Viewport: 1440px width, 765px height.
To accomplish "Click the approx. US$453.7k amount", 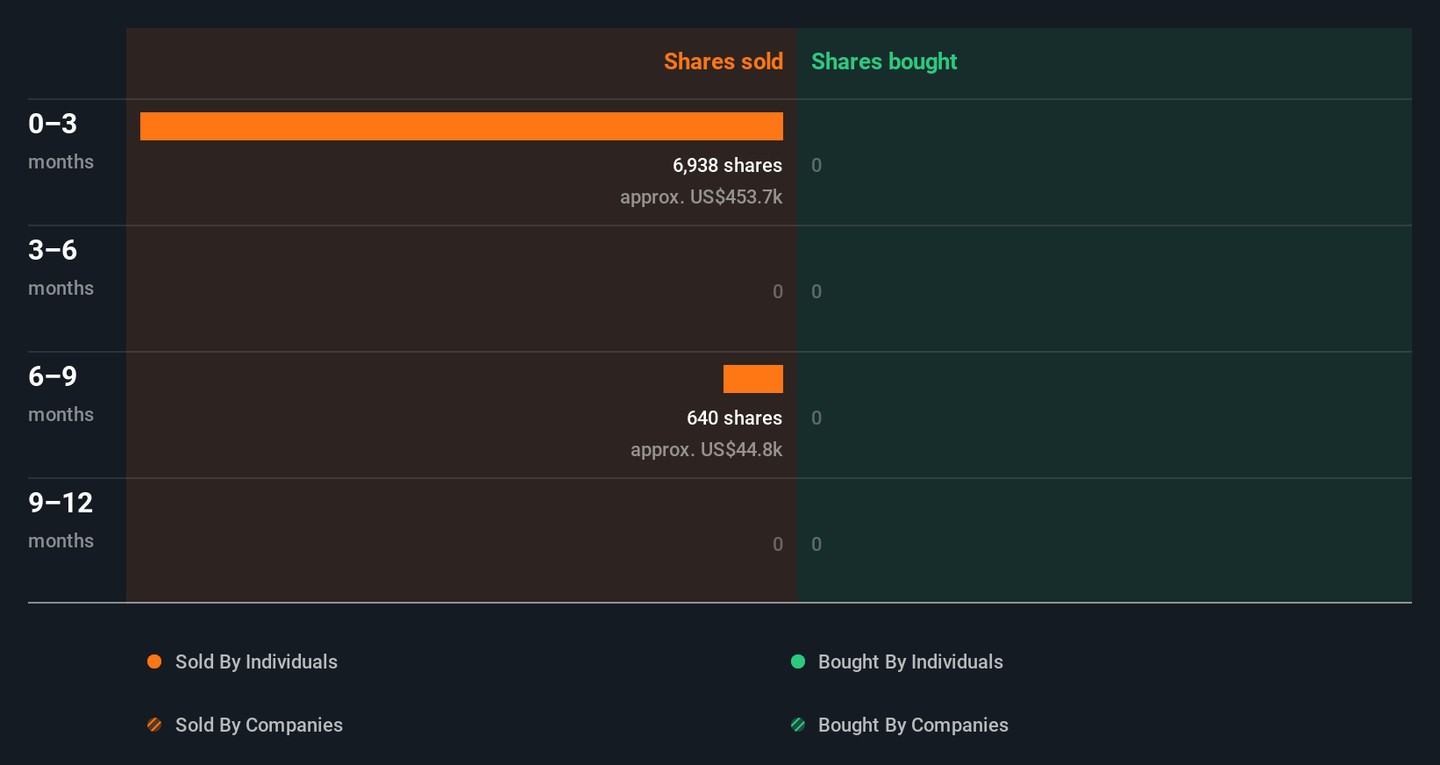I will click(701, 197).
